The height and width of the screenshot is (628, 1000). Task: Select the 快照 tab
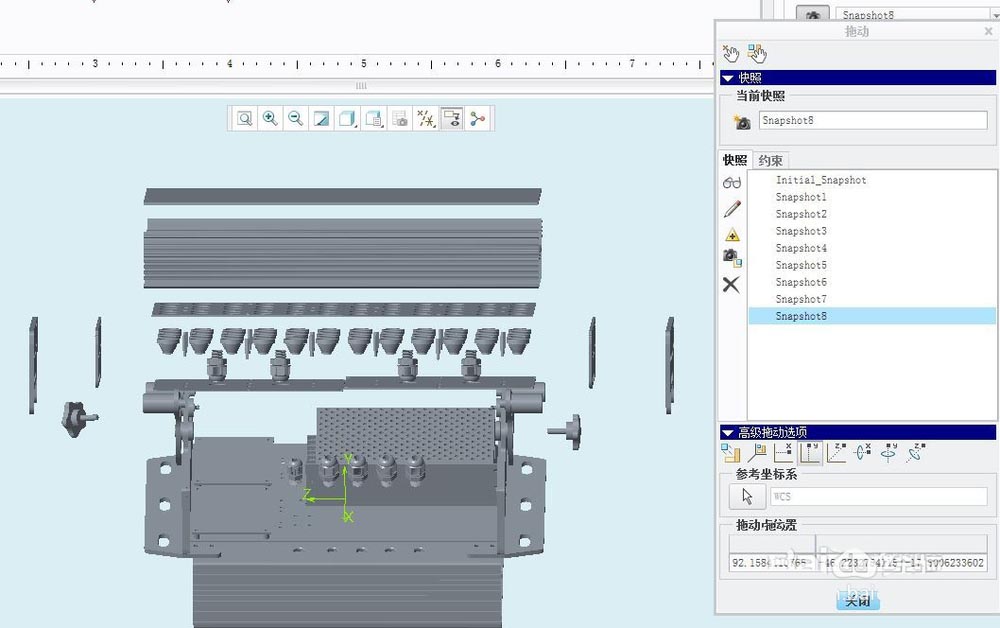[733, 160]
